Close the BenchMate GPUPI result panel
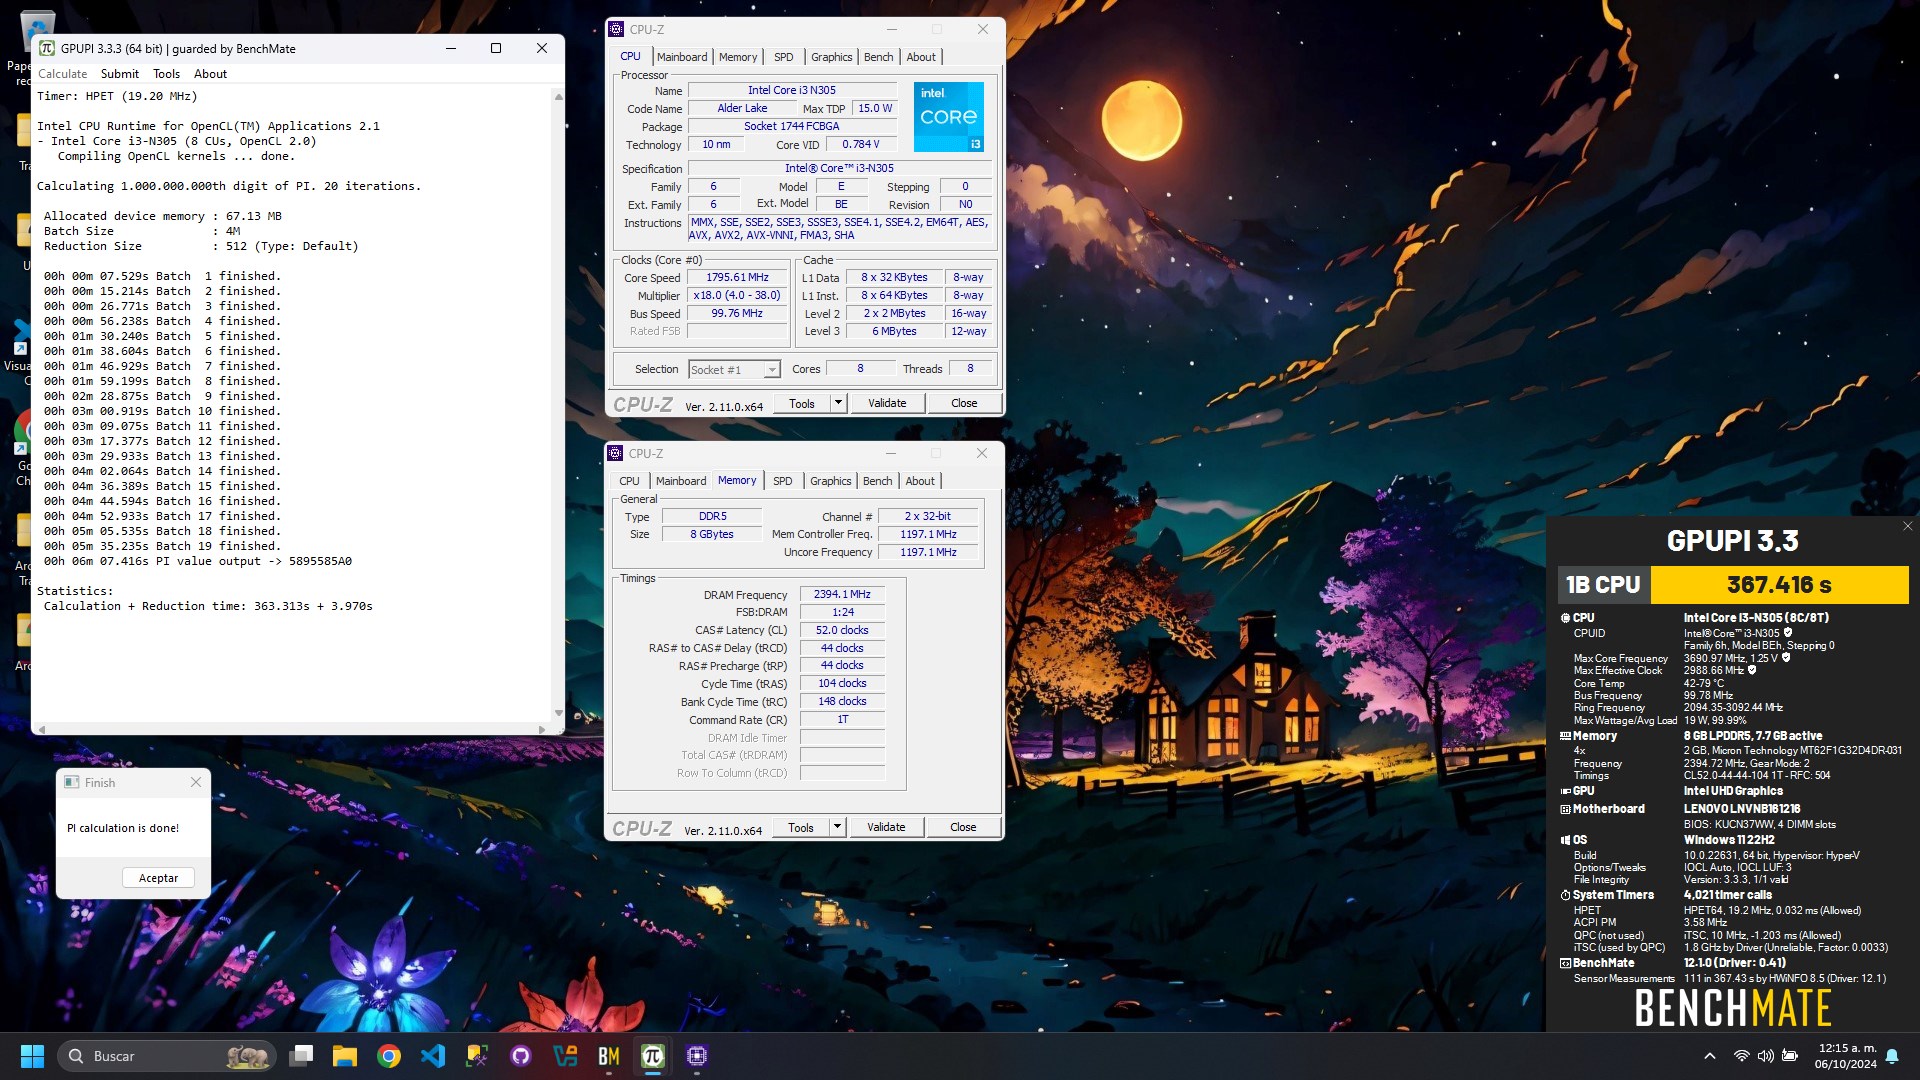This screenshot has width=1920, height=1080. click(x=1907, y=526)
